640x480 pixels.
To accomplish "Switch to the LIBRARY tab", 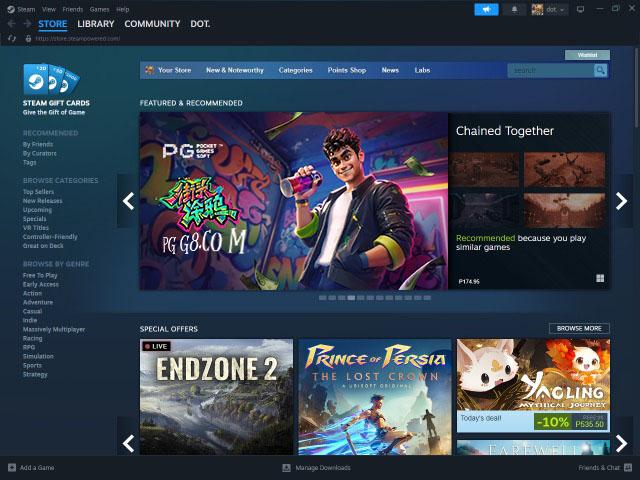I will (95, 23).
